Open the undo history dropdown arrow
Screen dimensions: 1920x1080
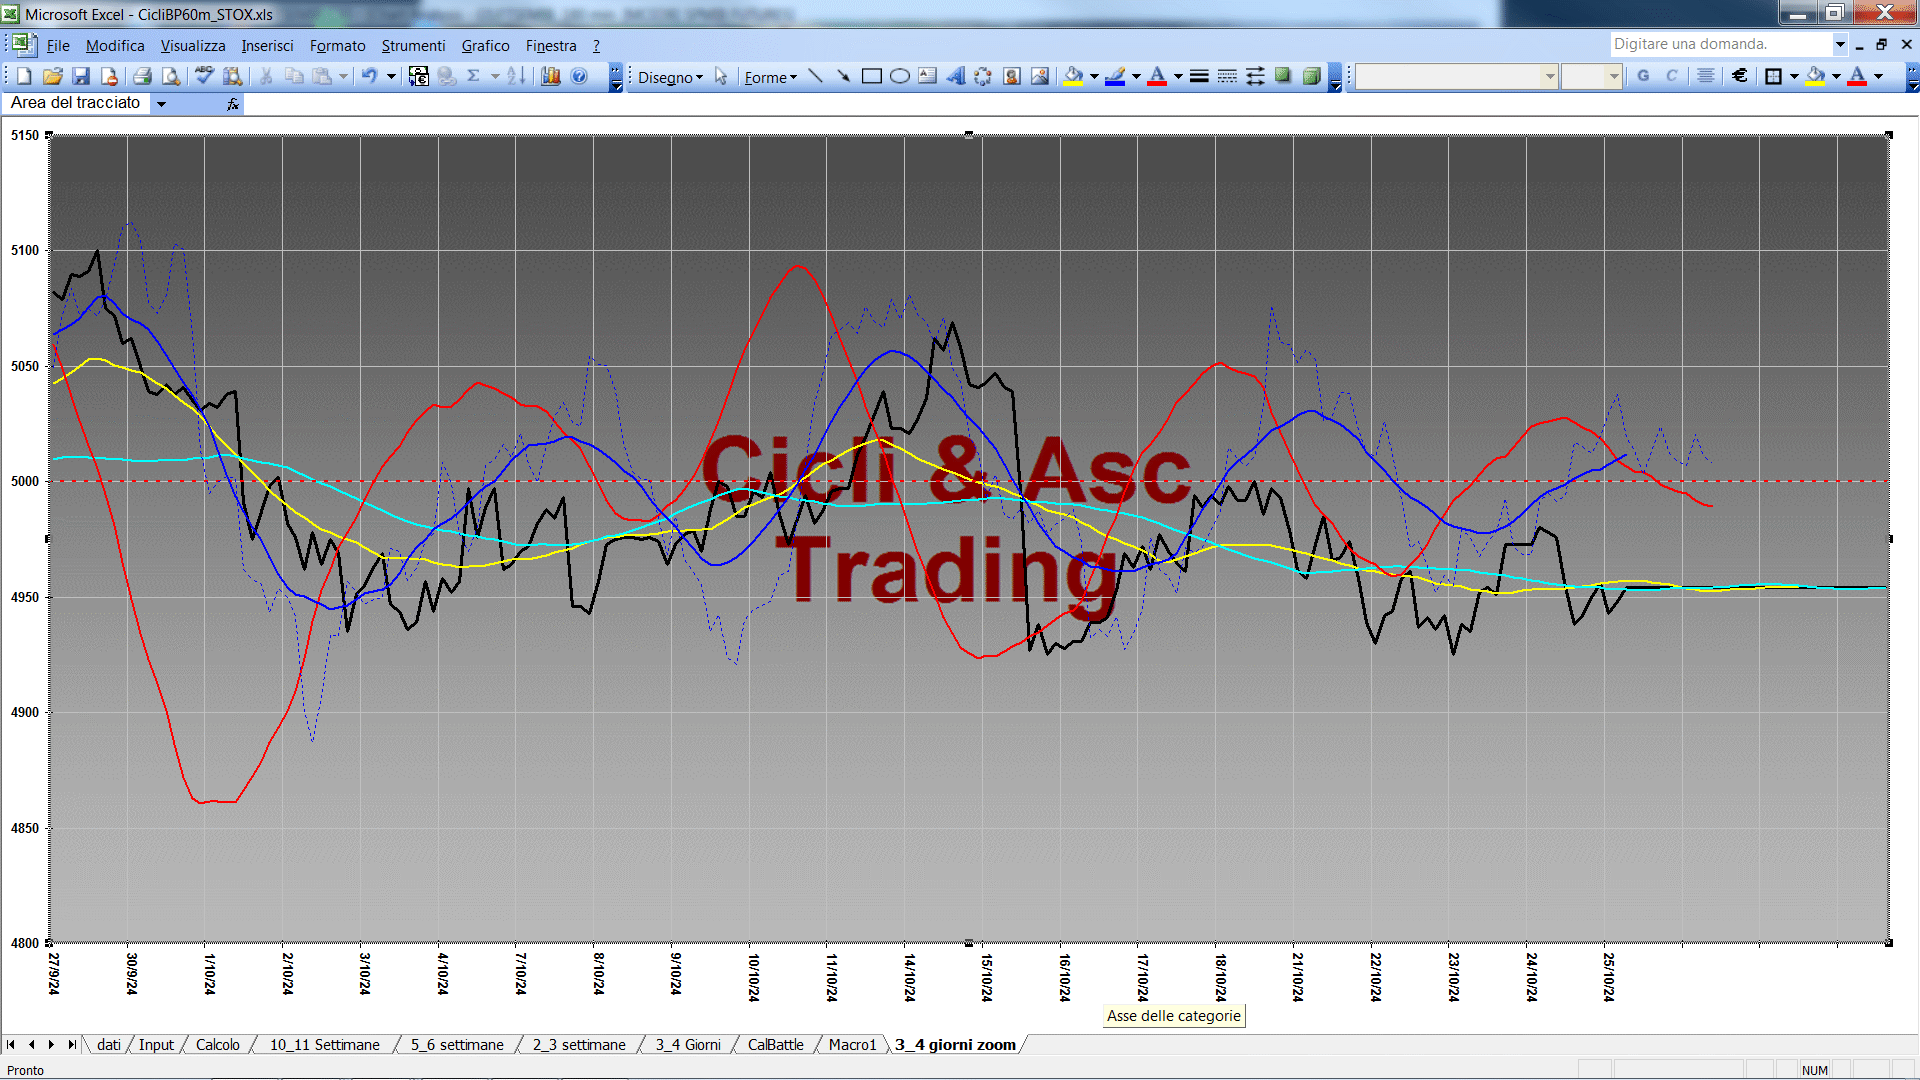tap(391, 76)
